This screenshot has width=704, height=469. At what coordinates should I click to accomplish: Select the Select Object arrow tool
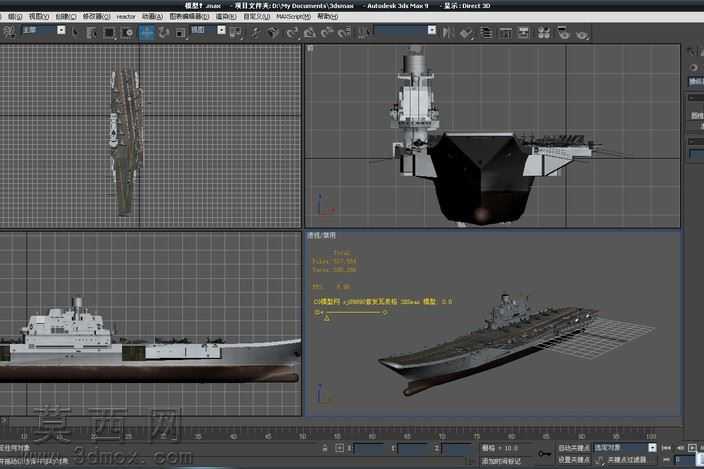click(74, 32)
